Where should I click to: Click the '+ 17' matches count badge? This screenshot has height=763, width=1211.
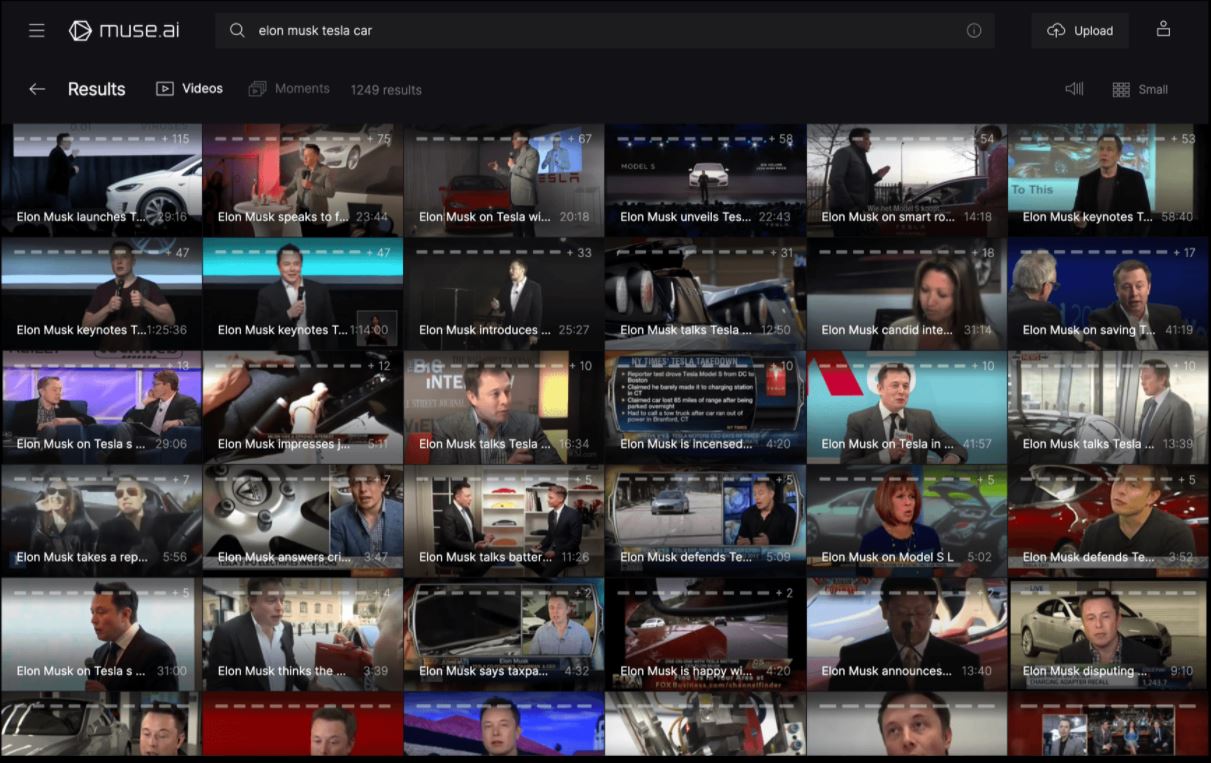[1184, 253]
